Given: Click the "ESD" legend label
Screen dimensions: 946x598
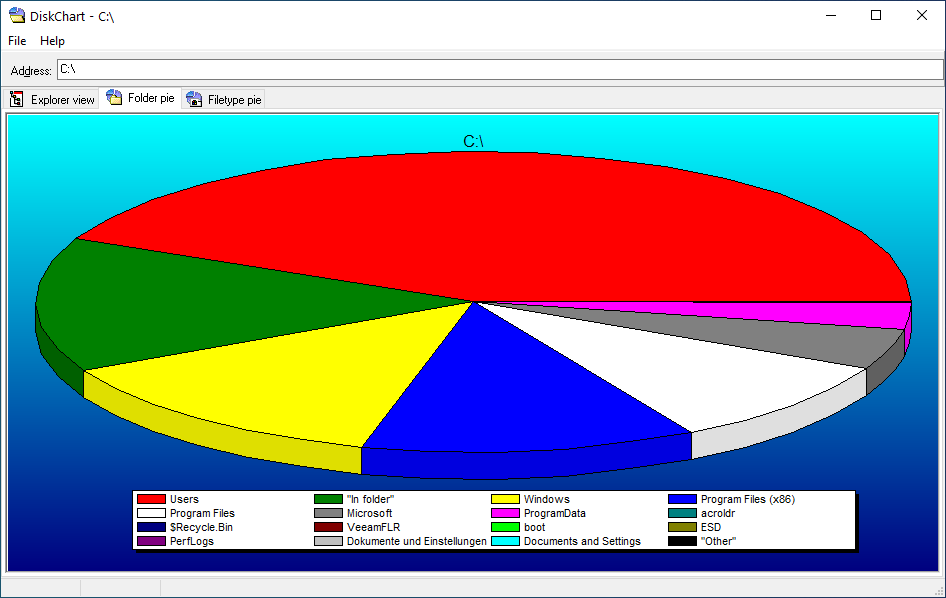Looking at the screenshot, I should [x=711, y=527].
